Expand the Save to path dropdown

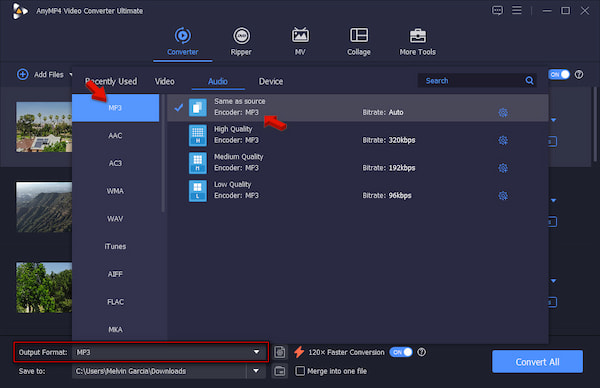[256, 371]
